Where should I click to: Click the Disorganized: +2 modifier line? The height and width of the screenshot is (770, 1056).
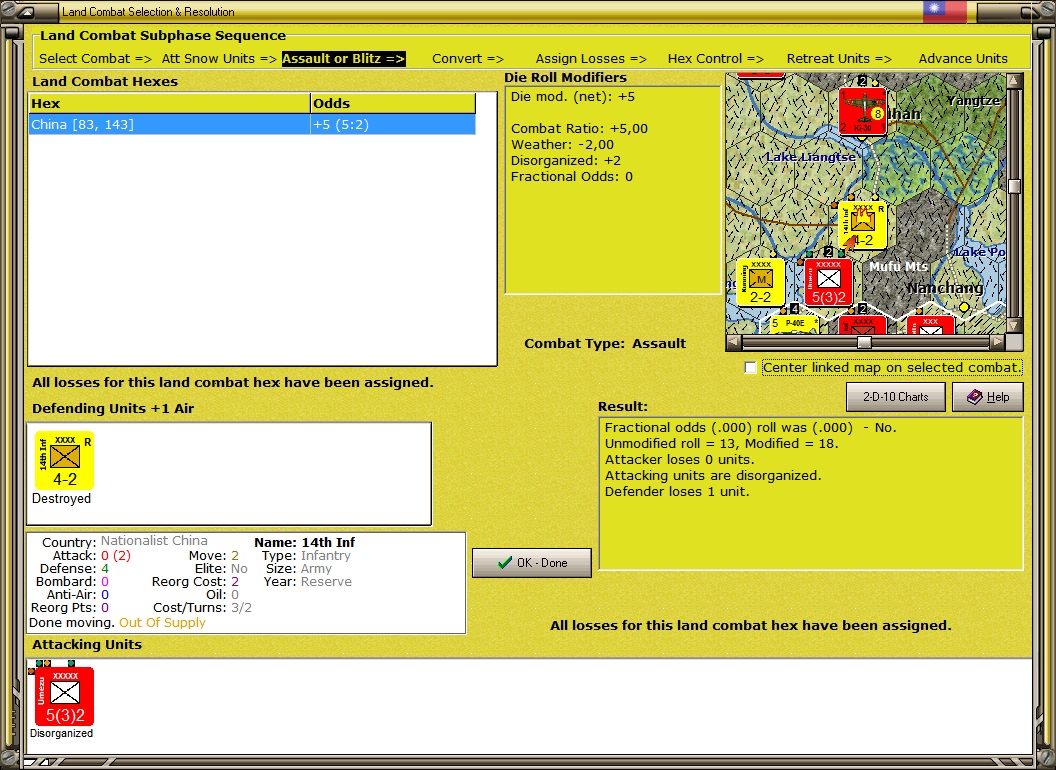566,160
